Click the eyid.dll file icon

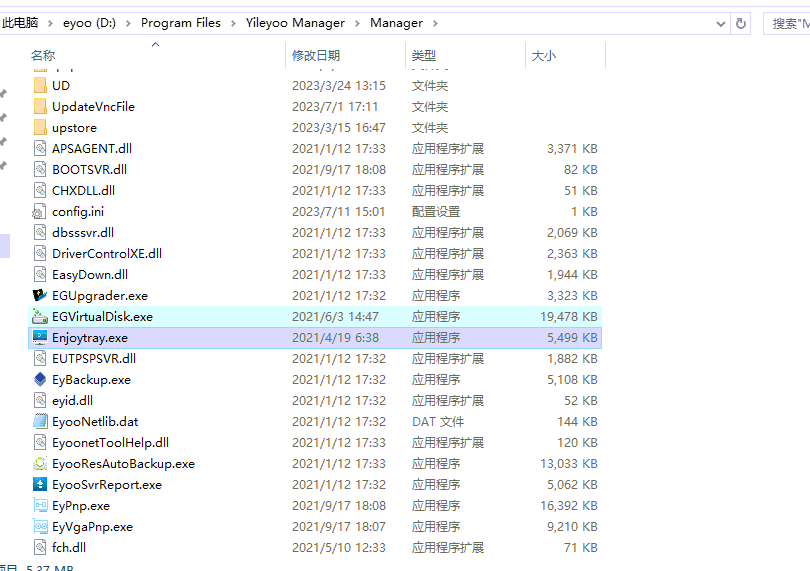tap(40, 400)
